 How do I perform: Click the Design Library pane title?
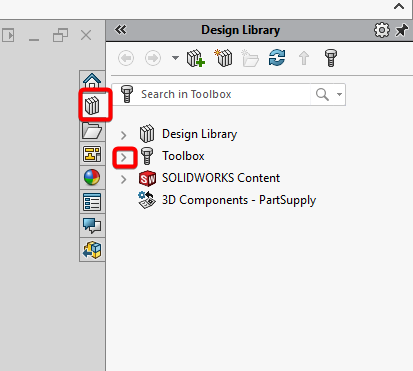(x=241, y=30)
